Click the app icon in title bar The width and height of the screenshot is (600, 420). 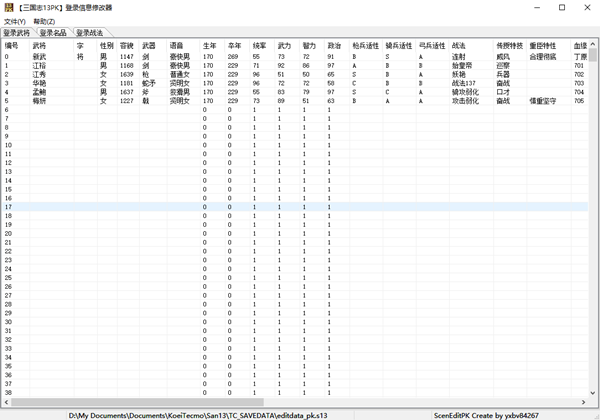coord(8,7)
